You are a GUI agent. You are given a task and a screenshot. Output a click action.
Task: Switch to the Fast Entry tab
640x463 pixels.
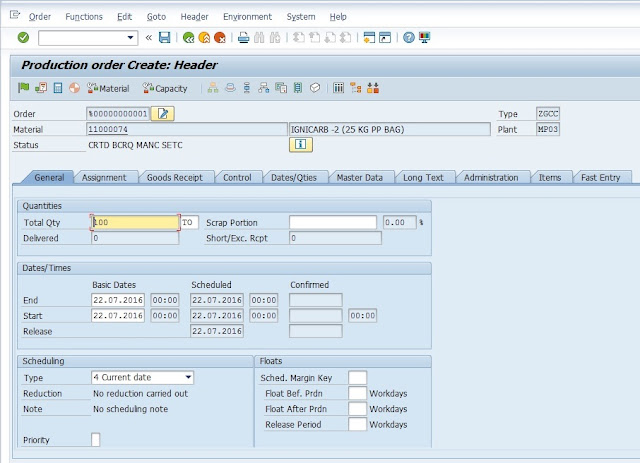[600, 178]
